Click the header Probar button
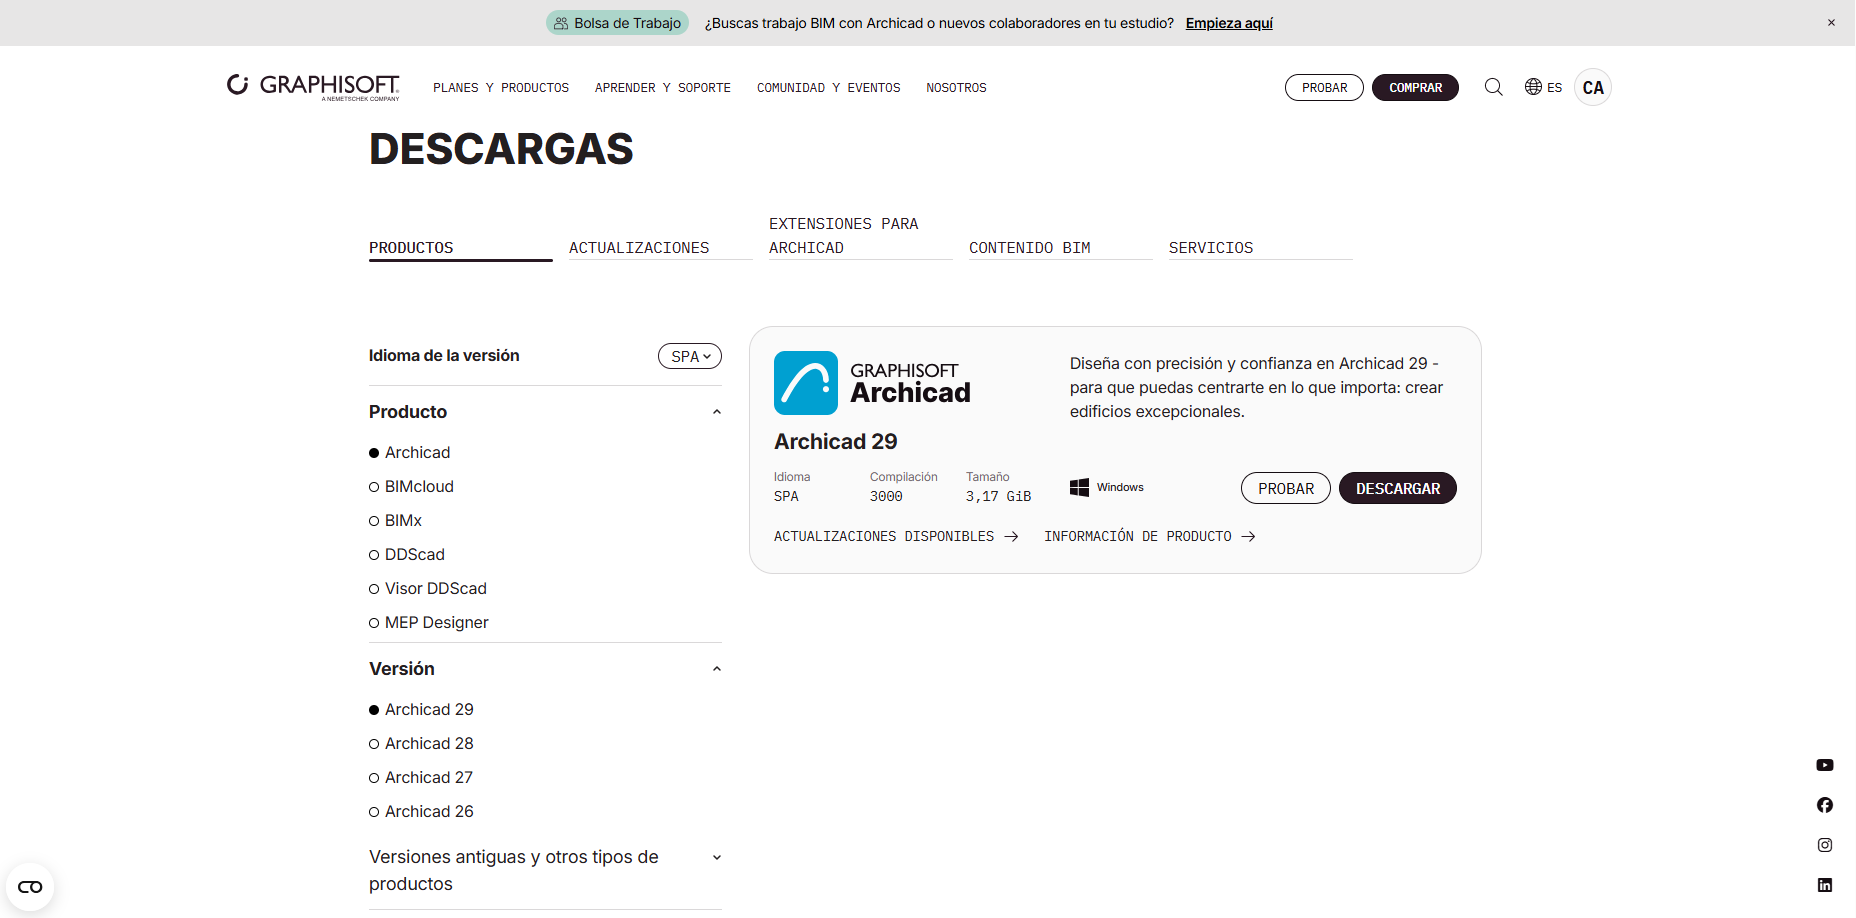 (1324, 88)
